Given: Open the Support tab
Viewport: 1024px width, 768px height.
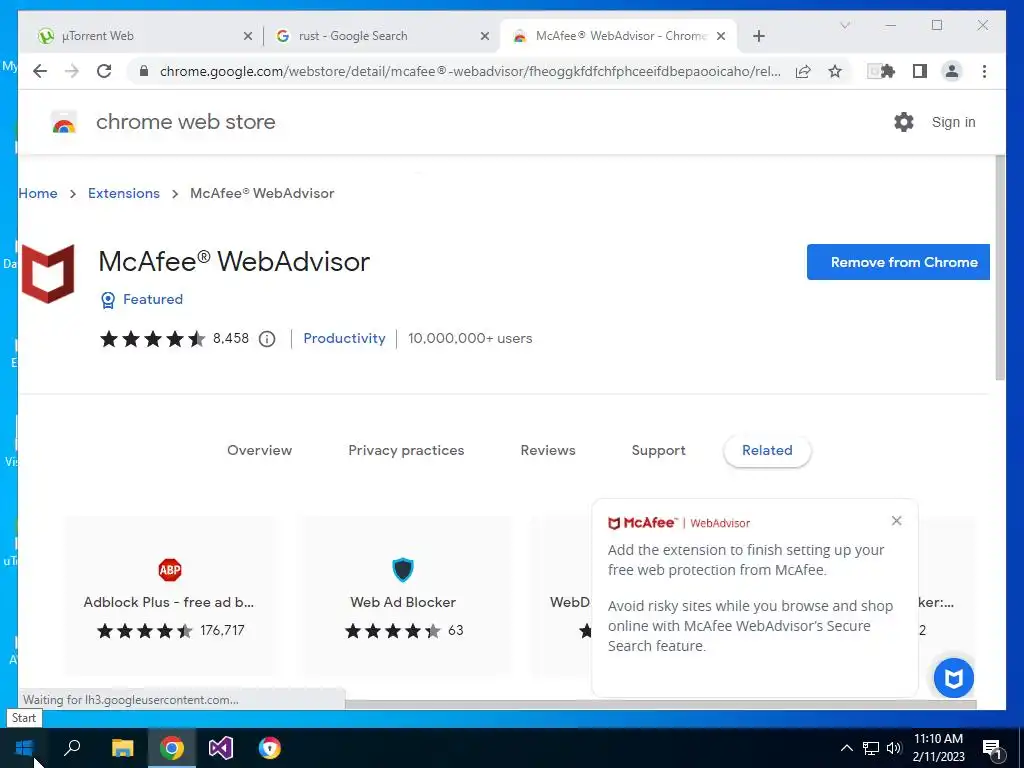Looking at the screenshot, I should point(658,451).
